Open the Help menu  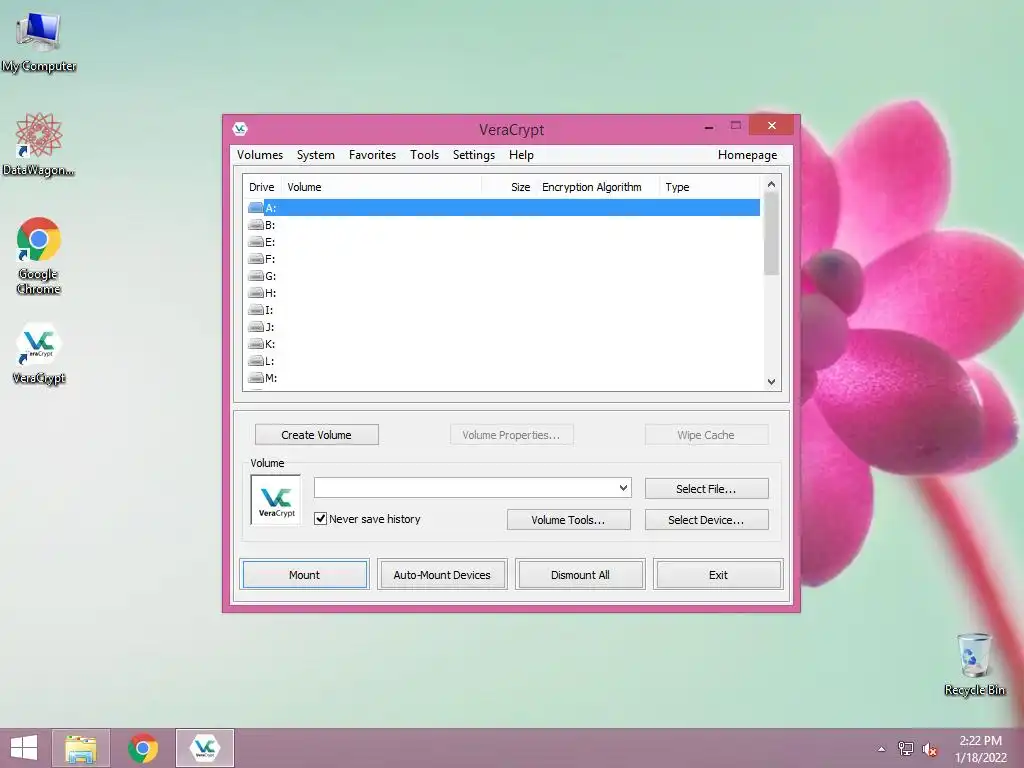(x=521, y=155)
